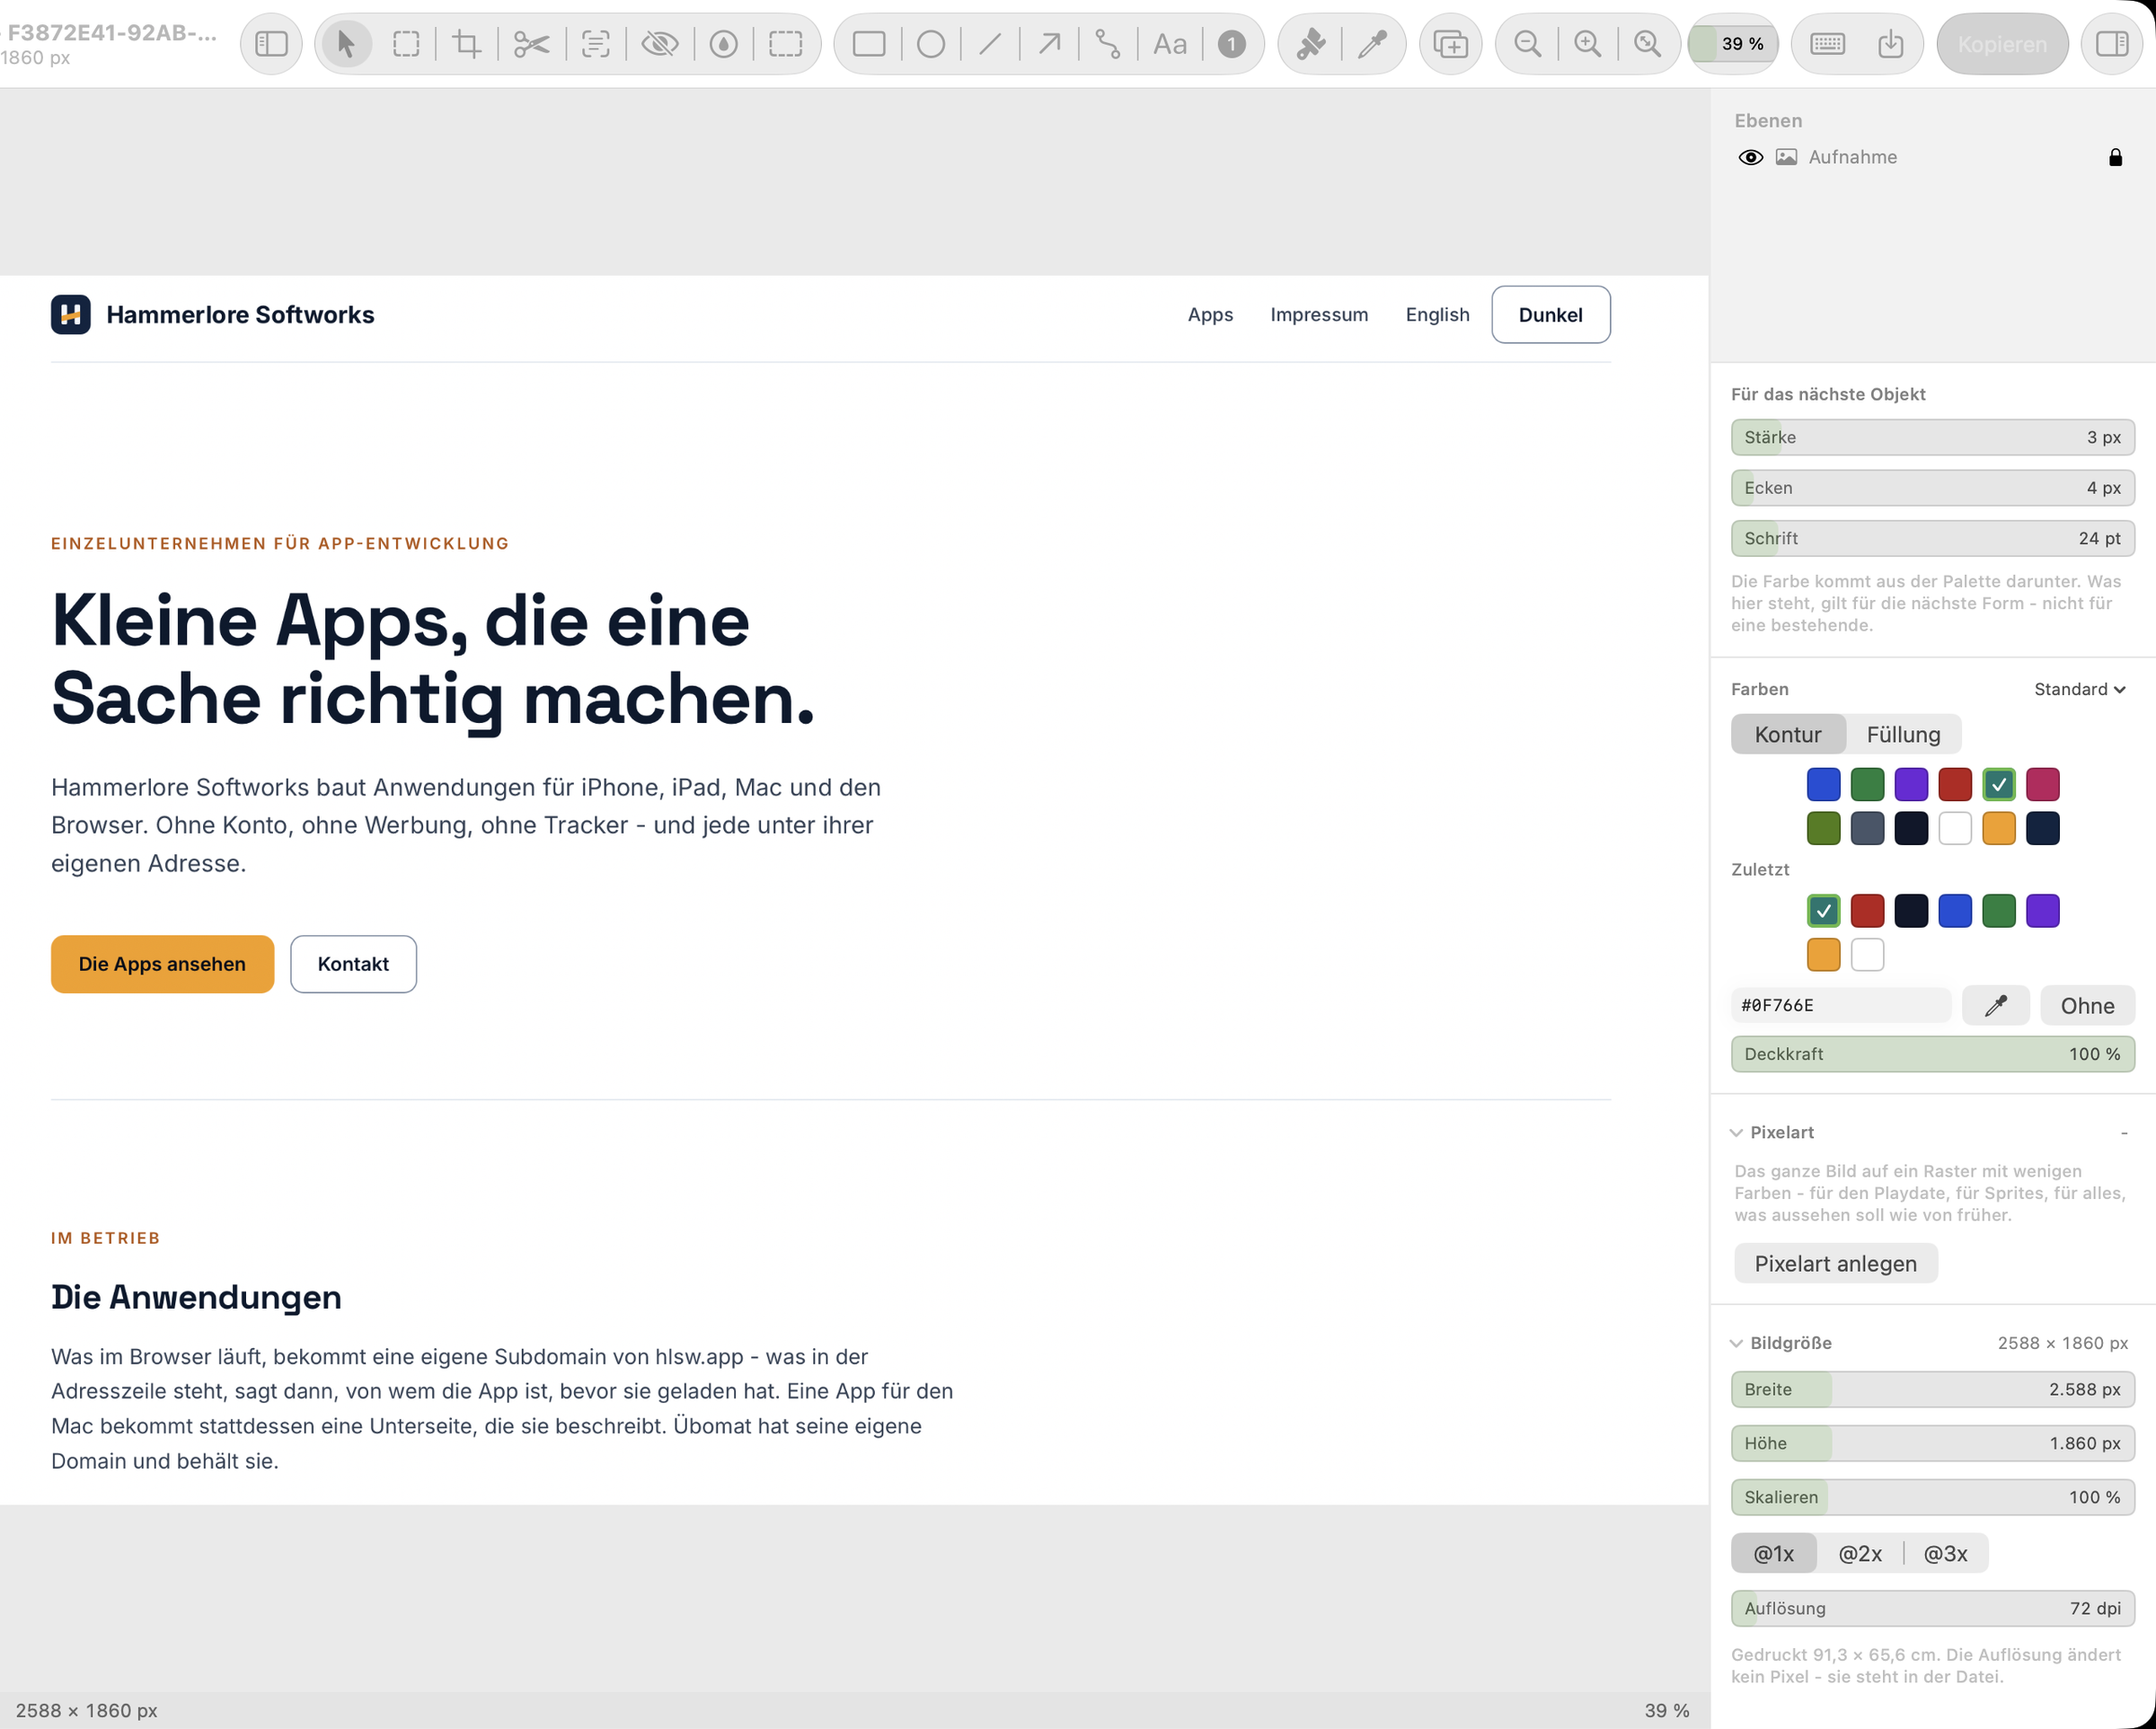Select the hide/redact crossed-eye tool
The width and height of the screenshot is (2156, 1729).
pyautogui.click(x=660, y=44)
